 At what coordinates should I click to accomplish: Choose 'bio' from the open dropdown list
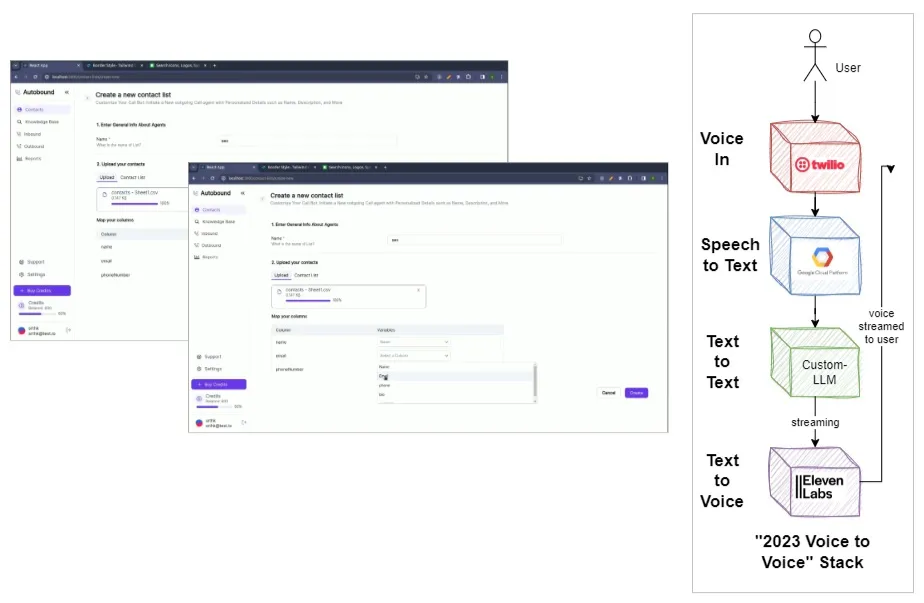coord(456,394)
